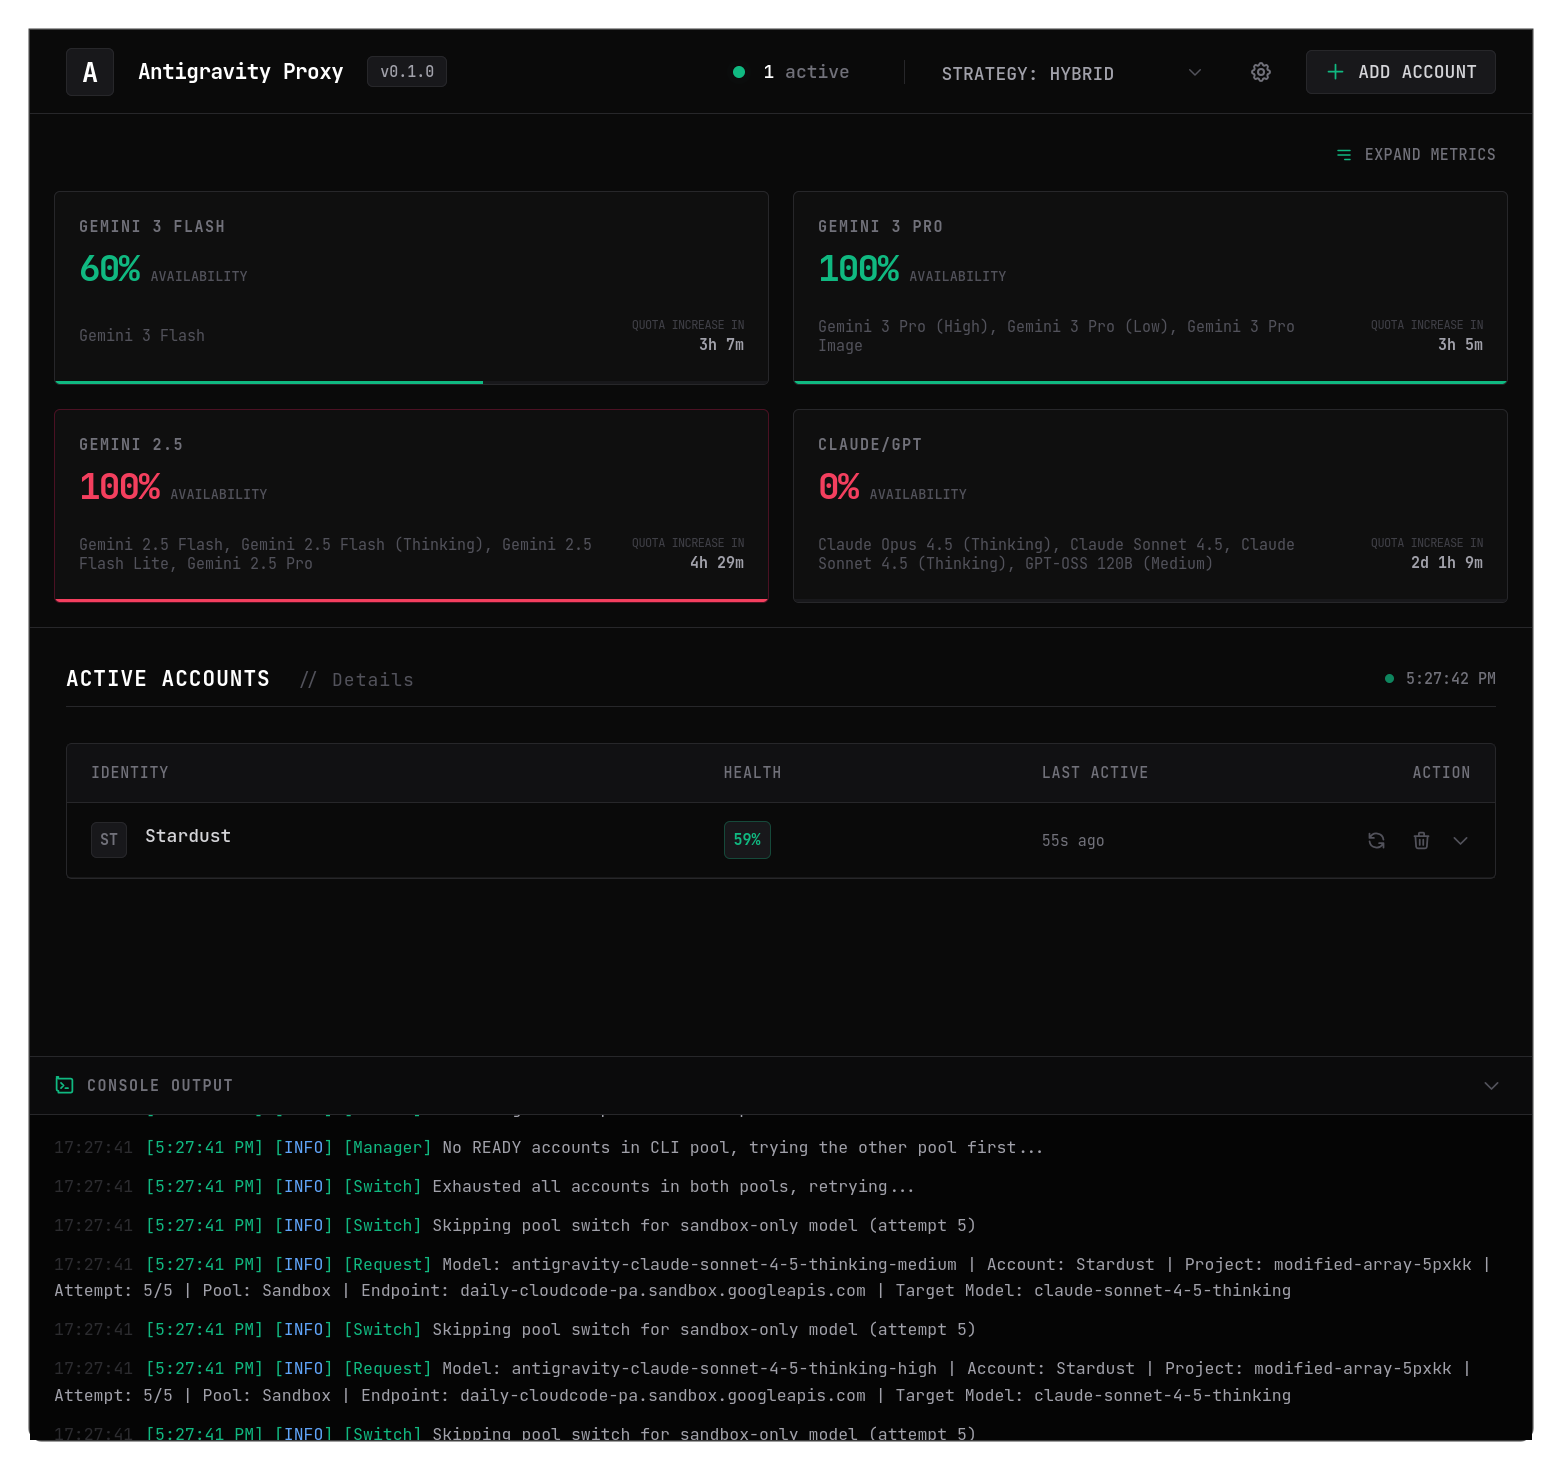
Task: Click the Gemini 3 Pro availability bar
Action: [x=1150, y=382]
